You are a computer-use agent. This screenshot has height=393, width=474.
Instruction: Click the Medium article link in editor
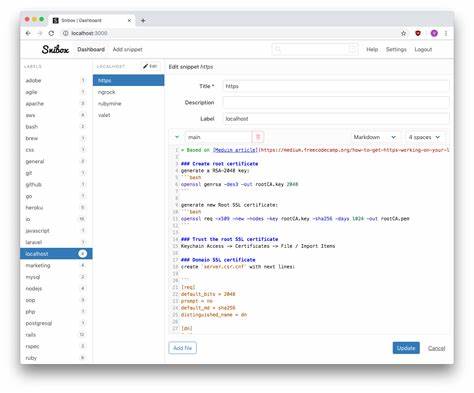[235, 150]
